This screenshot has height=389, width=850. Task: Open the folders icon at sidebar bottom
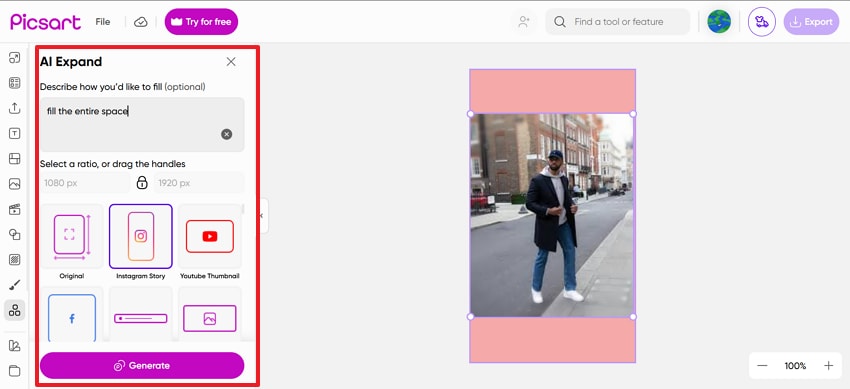tap(15, 371)
